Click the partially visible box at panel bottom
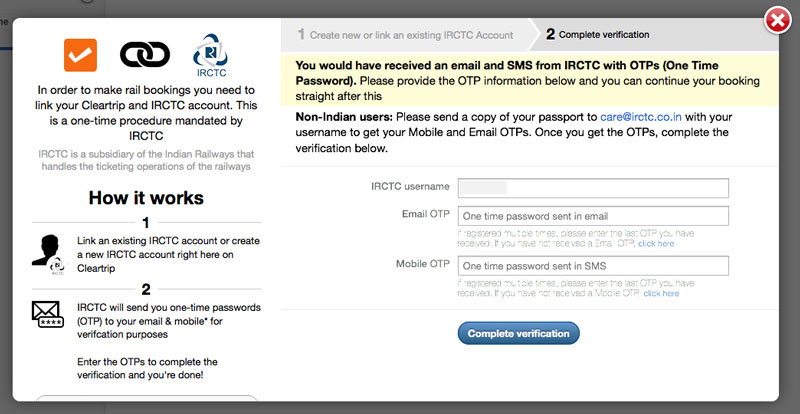The width and height of the screenshot is (800, 414). coord(146,398)
